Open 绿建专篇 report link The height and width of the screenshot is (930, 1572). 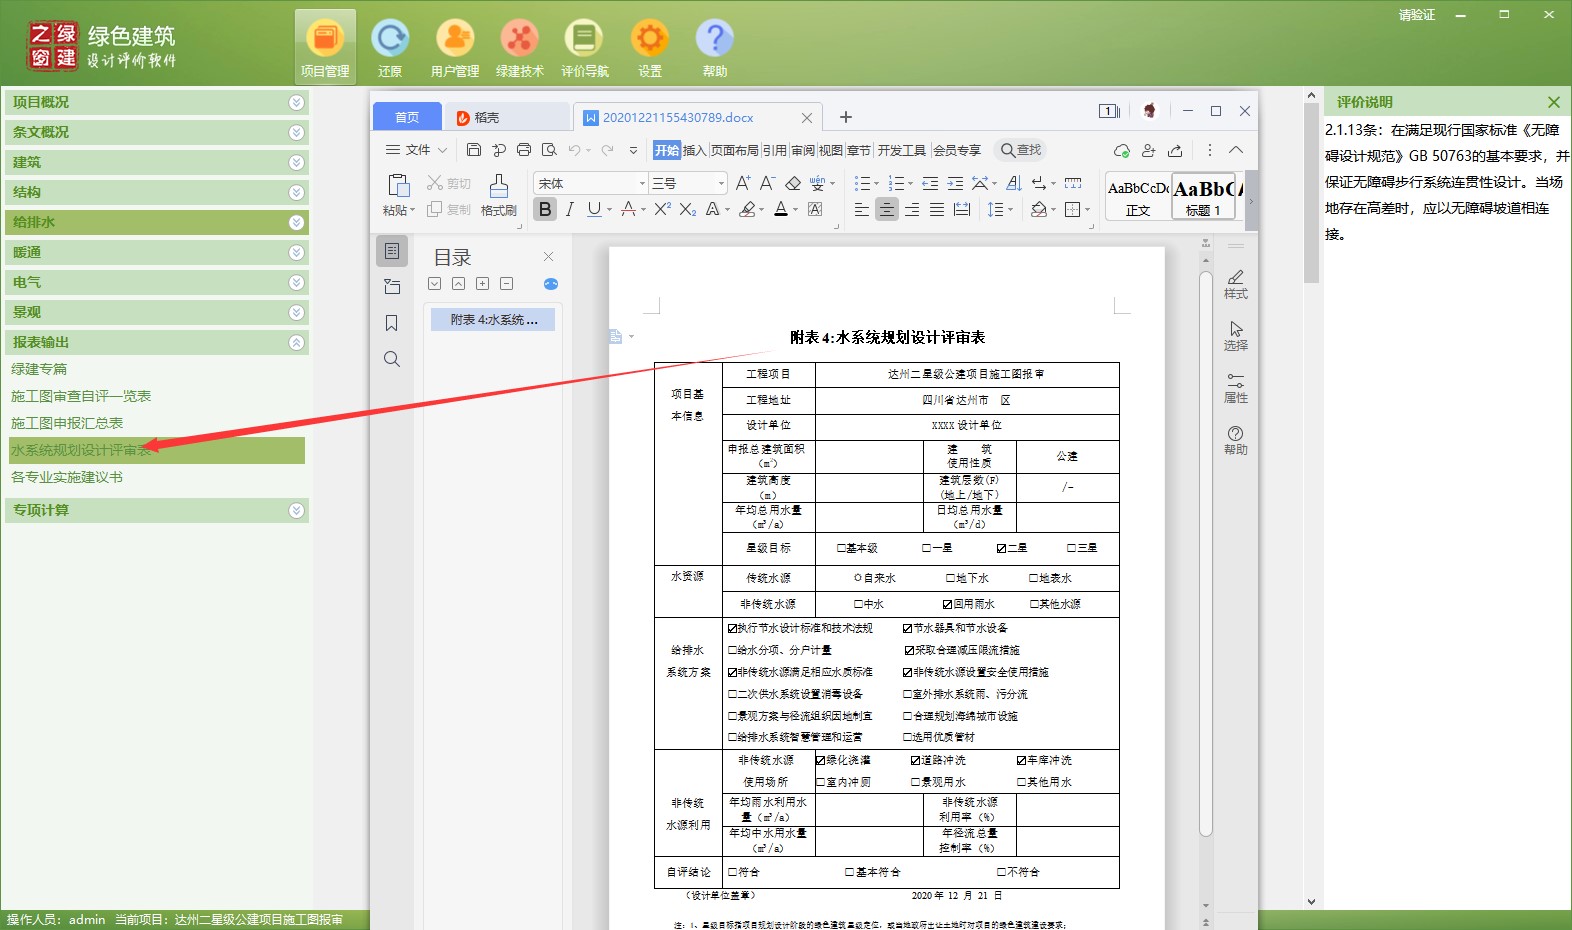[39, 369]
